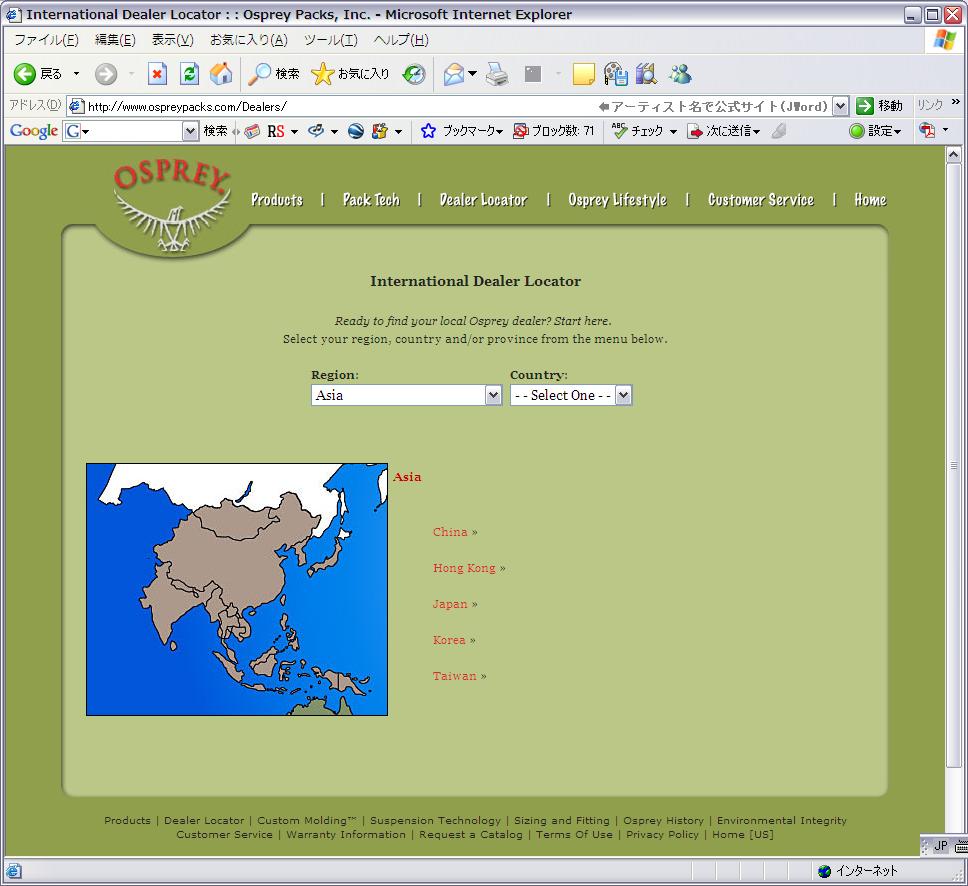Click the page scrollbar up arrow
The image size is (968, 886).
coord(953,154)
